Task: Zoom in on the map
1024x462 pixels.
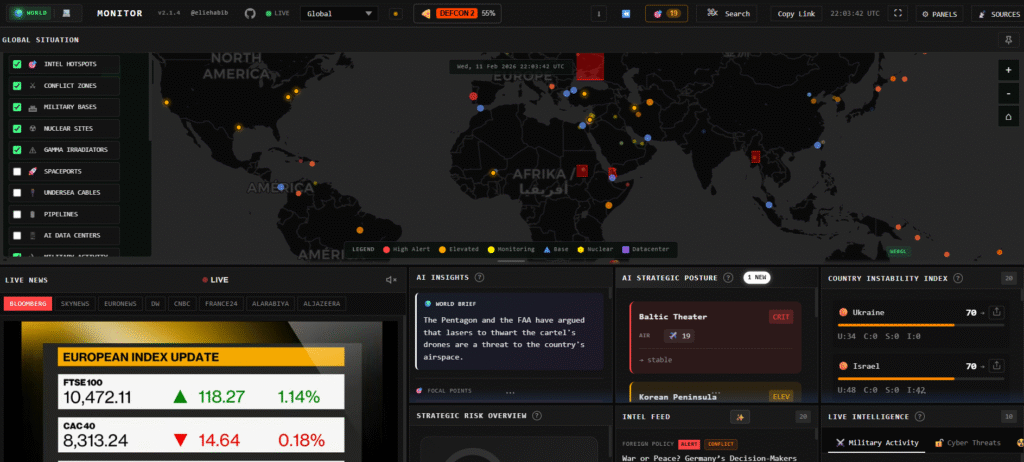Action: pos(1007,70)
